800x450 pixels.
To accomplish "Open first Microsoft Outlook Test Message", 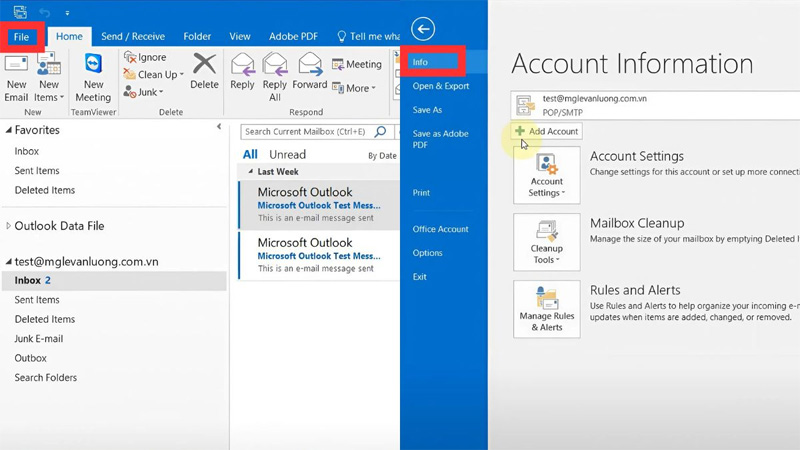I will pyautogui.click(x=319, y=205).
